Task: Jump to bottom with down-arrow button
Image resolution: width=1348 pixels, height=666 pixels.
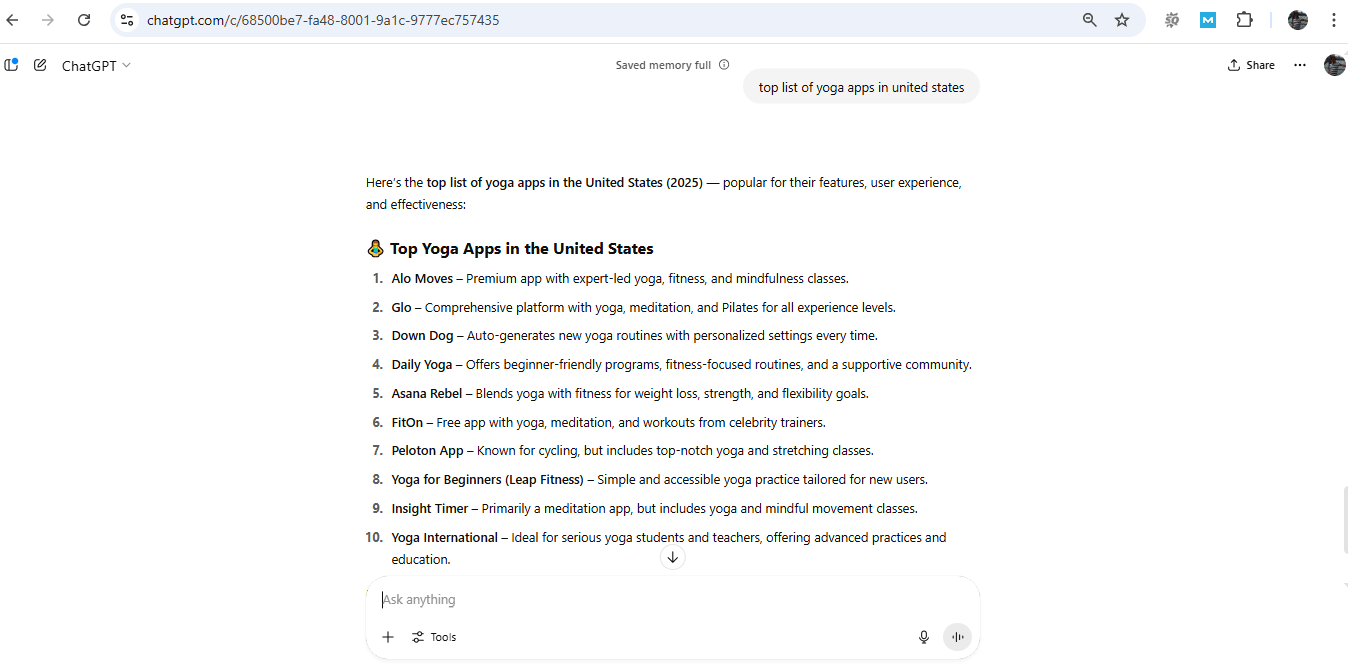Action: (x=673, y=558)
